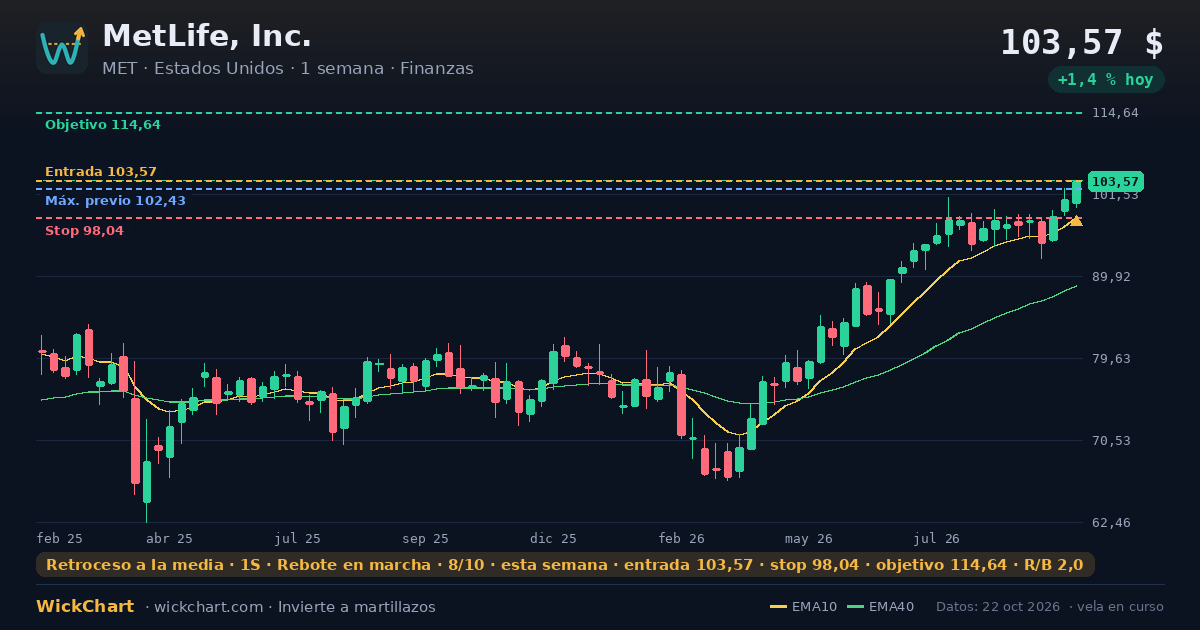Click the orange triangle marker near latest candle
This screenshot has height=630, width=1200.
click(x=1076, y=220)
